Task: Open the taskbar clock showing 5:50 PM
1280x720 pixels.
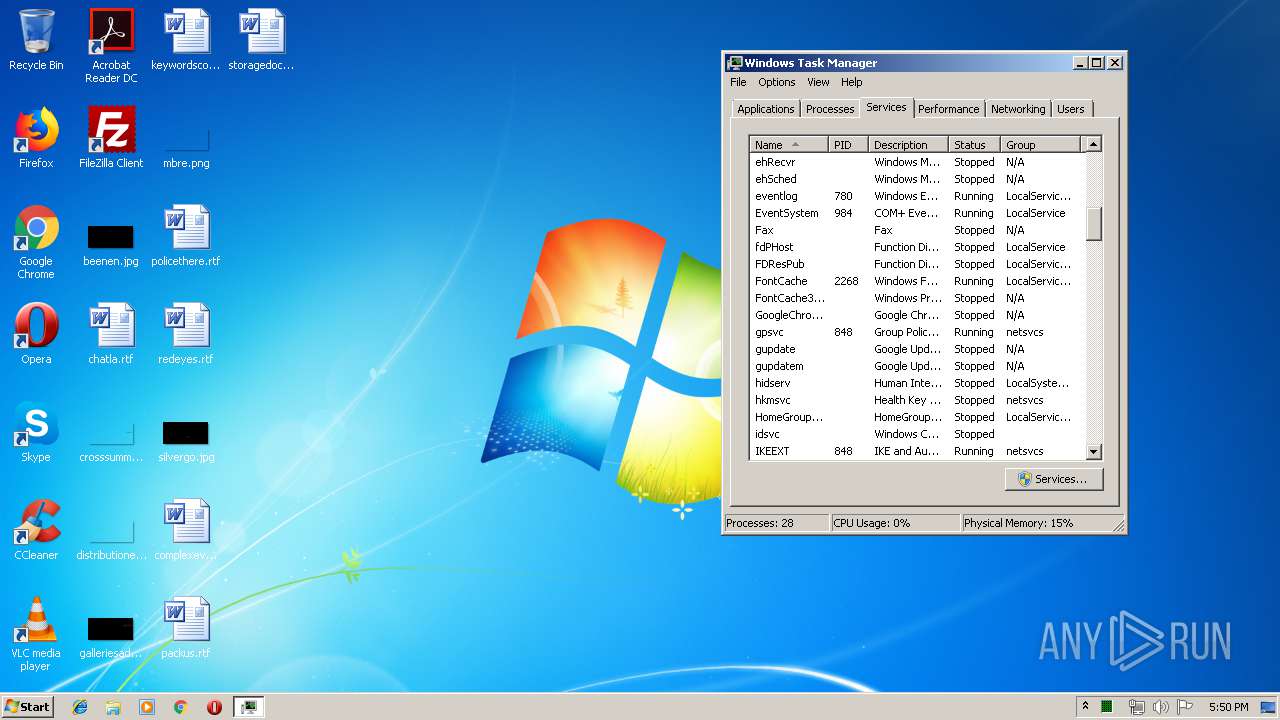Action: [1228, 707]
